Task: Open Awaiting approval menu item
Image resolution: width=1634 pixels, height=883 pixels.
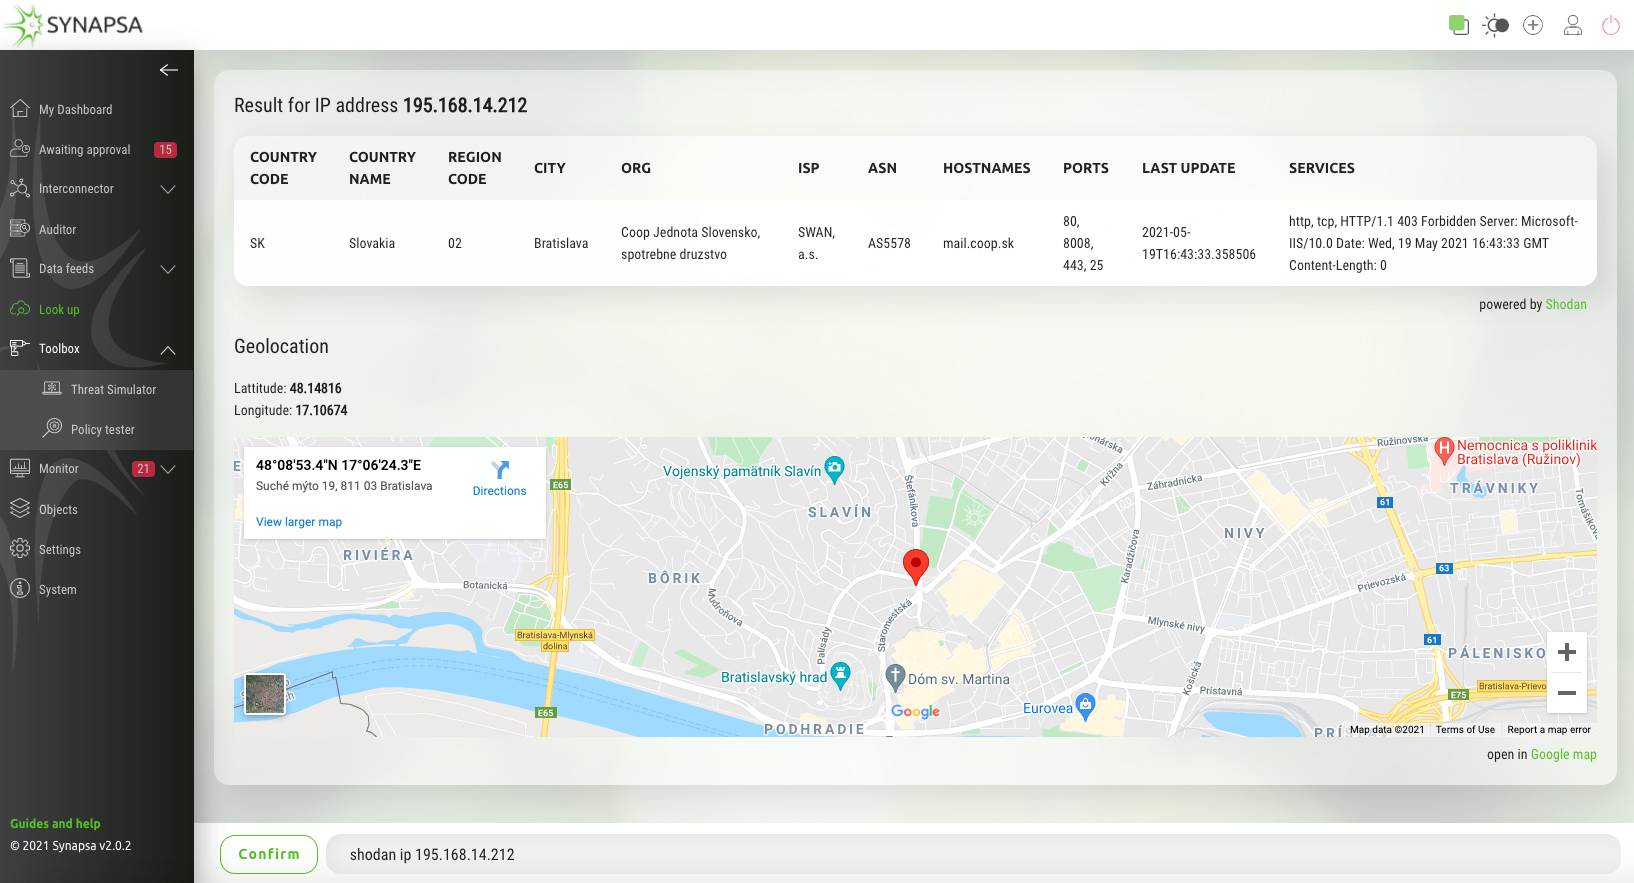Action: click(85, 150)
